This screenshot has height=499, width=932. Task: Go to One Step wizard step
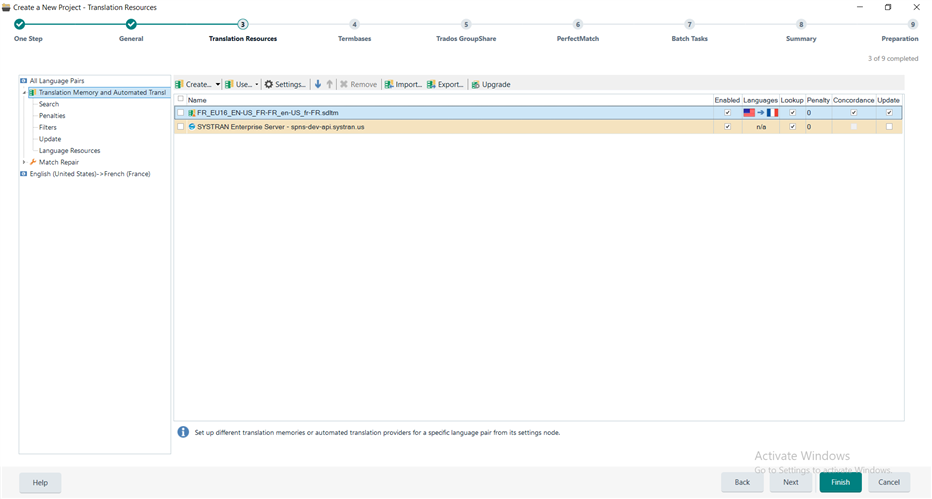[20, 24]
